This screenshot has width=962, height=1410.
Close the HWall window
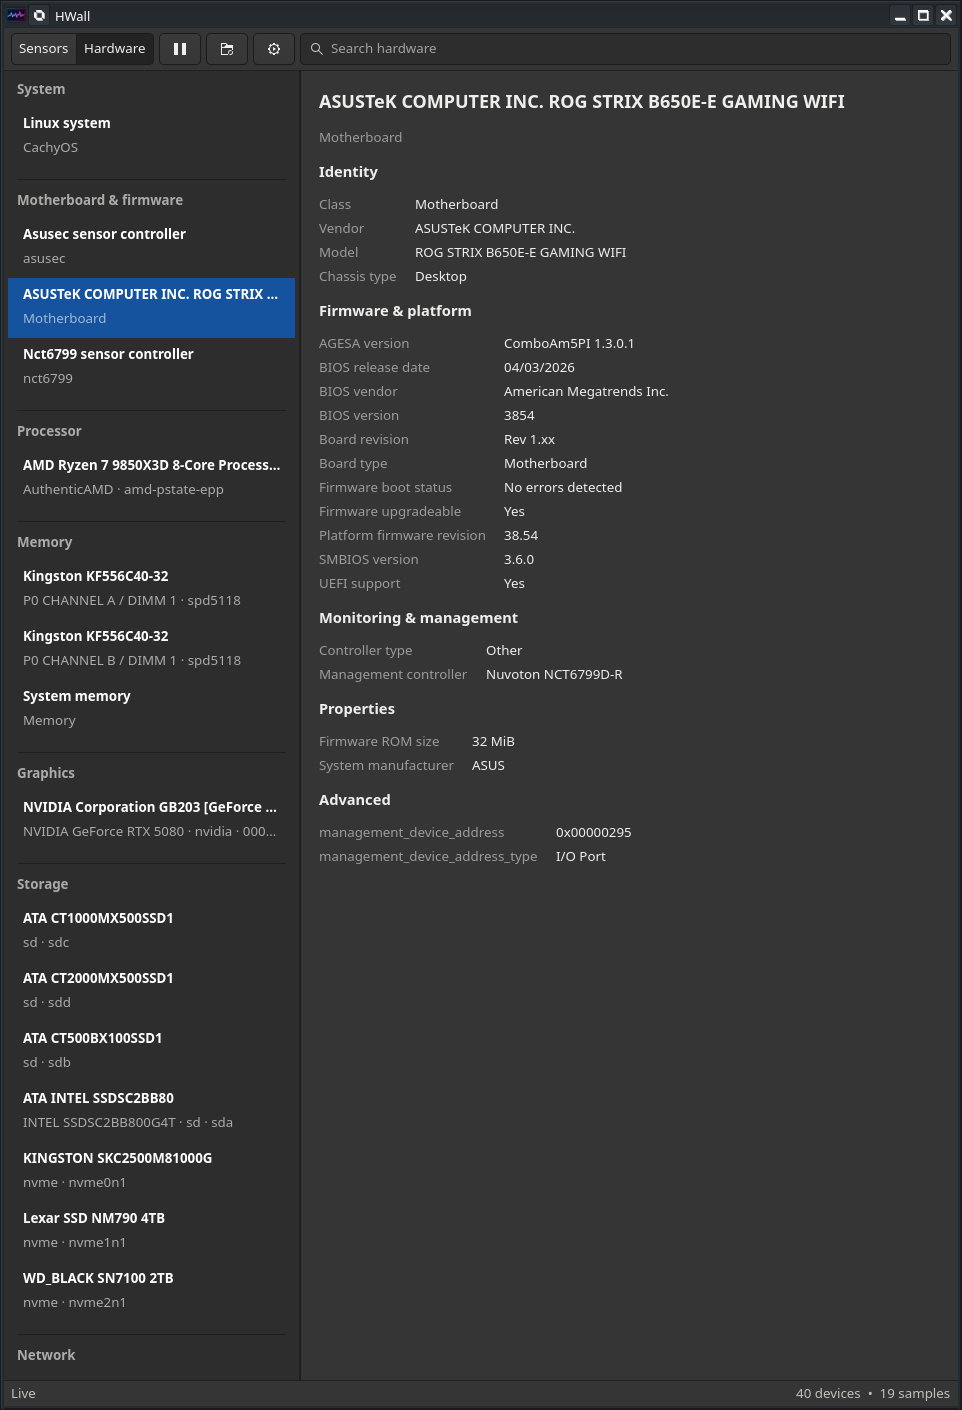click(x=946, y=16)
